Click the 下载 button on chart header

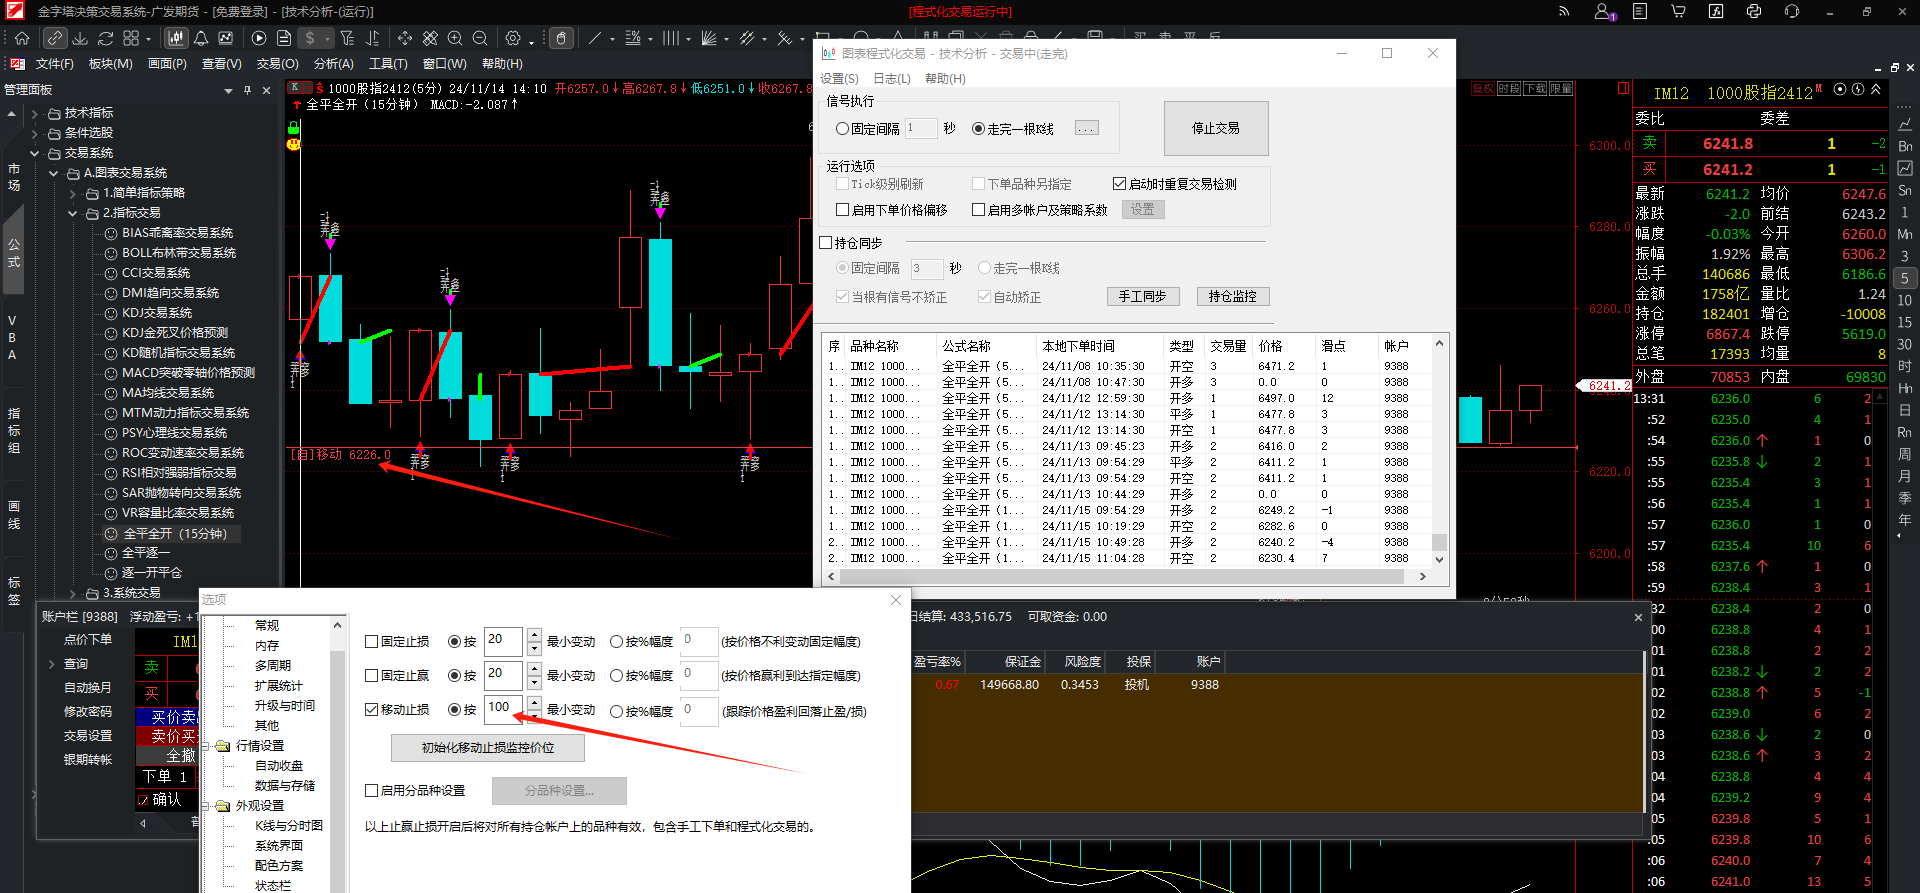[x=1535, y=89]
